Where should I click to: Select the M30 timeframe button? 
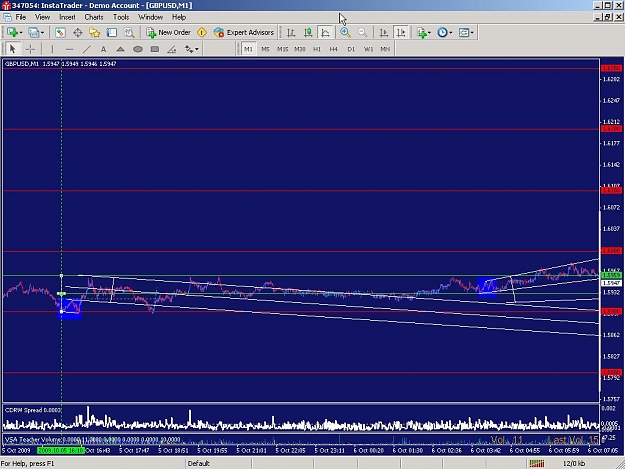click(300, 49)
